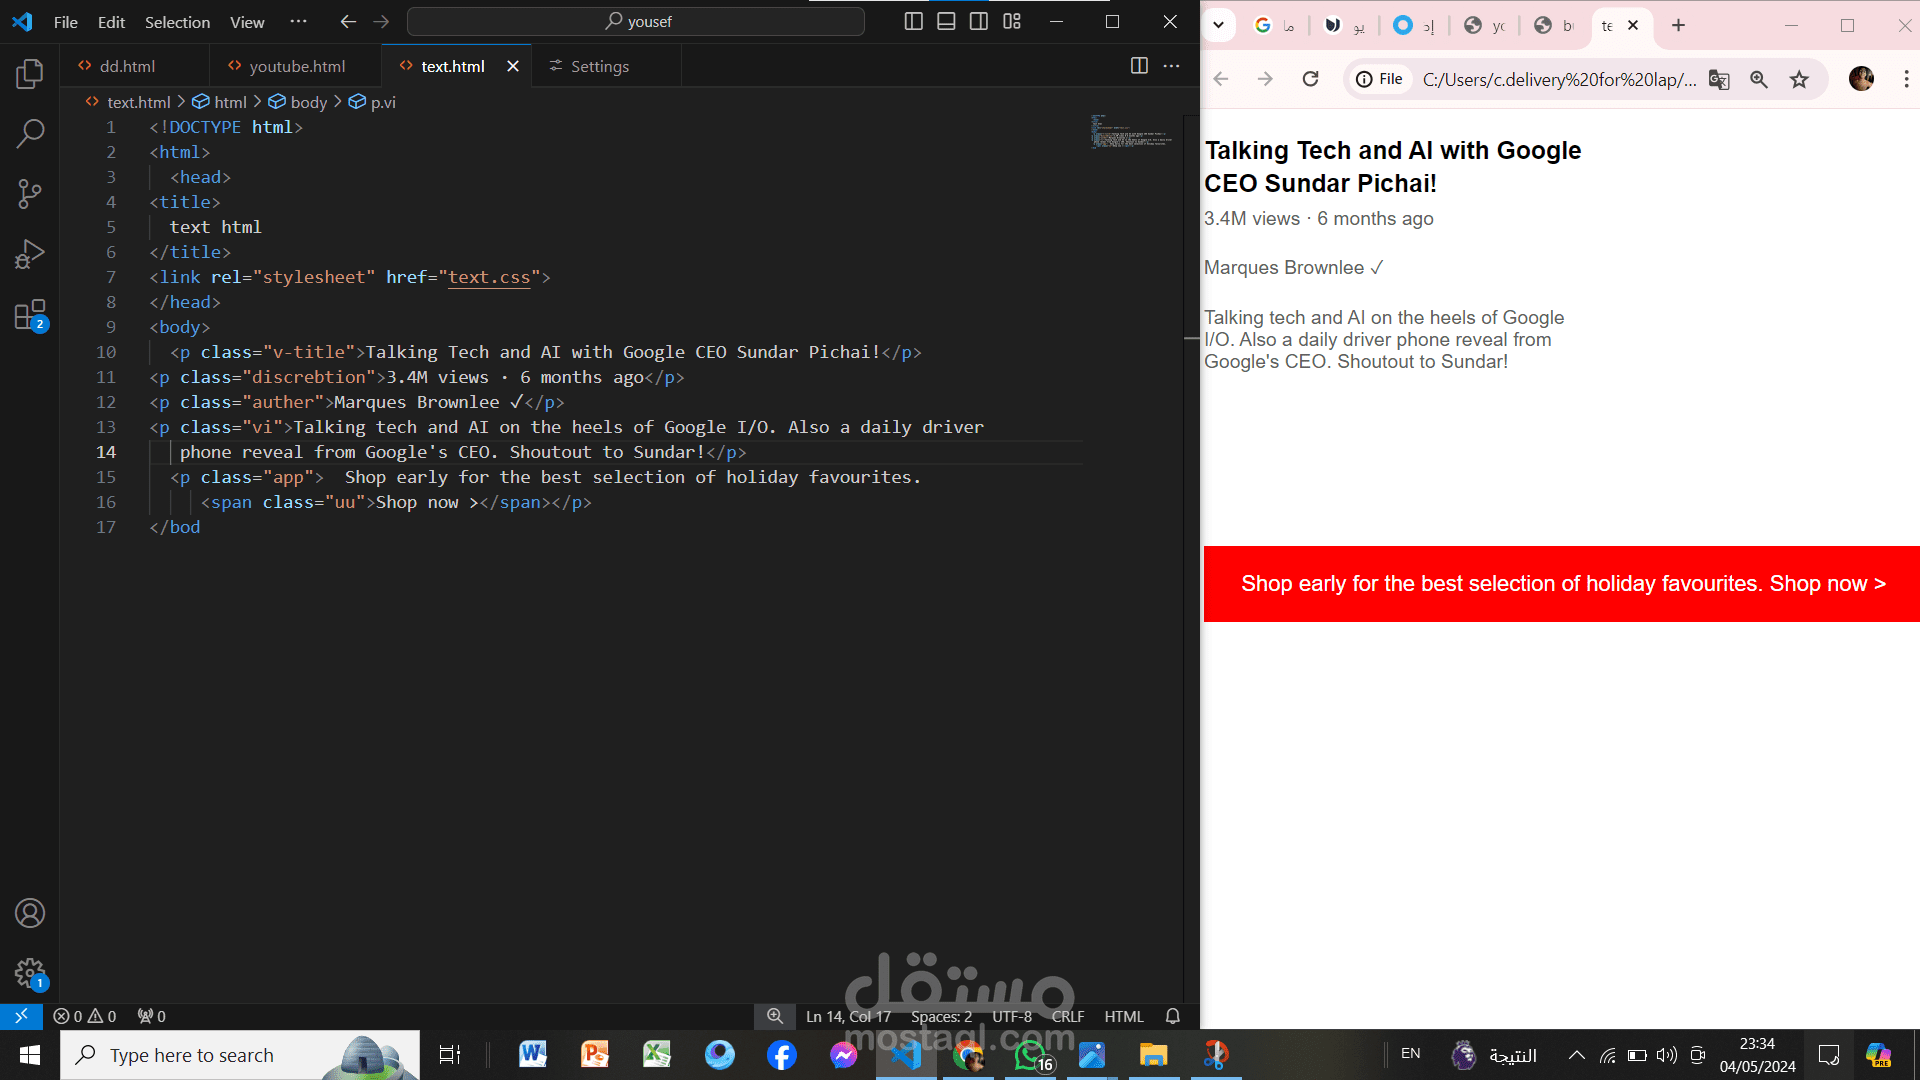Click the remote window indicator in status bar
The image size is (1920, 1080).
(x=21, y=1016)
